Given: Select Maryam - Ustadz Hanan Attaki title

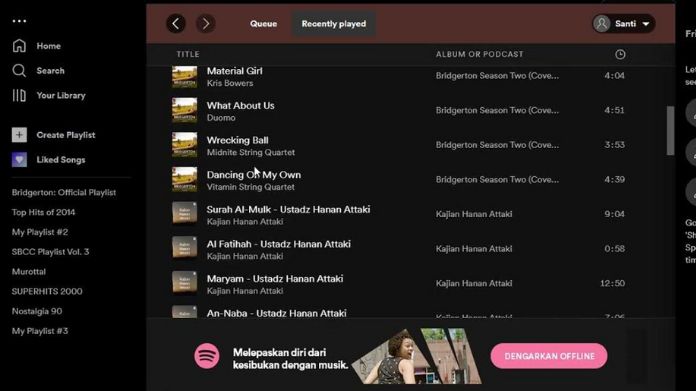Looking at the screenshot, I should click(x=275, y=279).
